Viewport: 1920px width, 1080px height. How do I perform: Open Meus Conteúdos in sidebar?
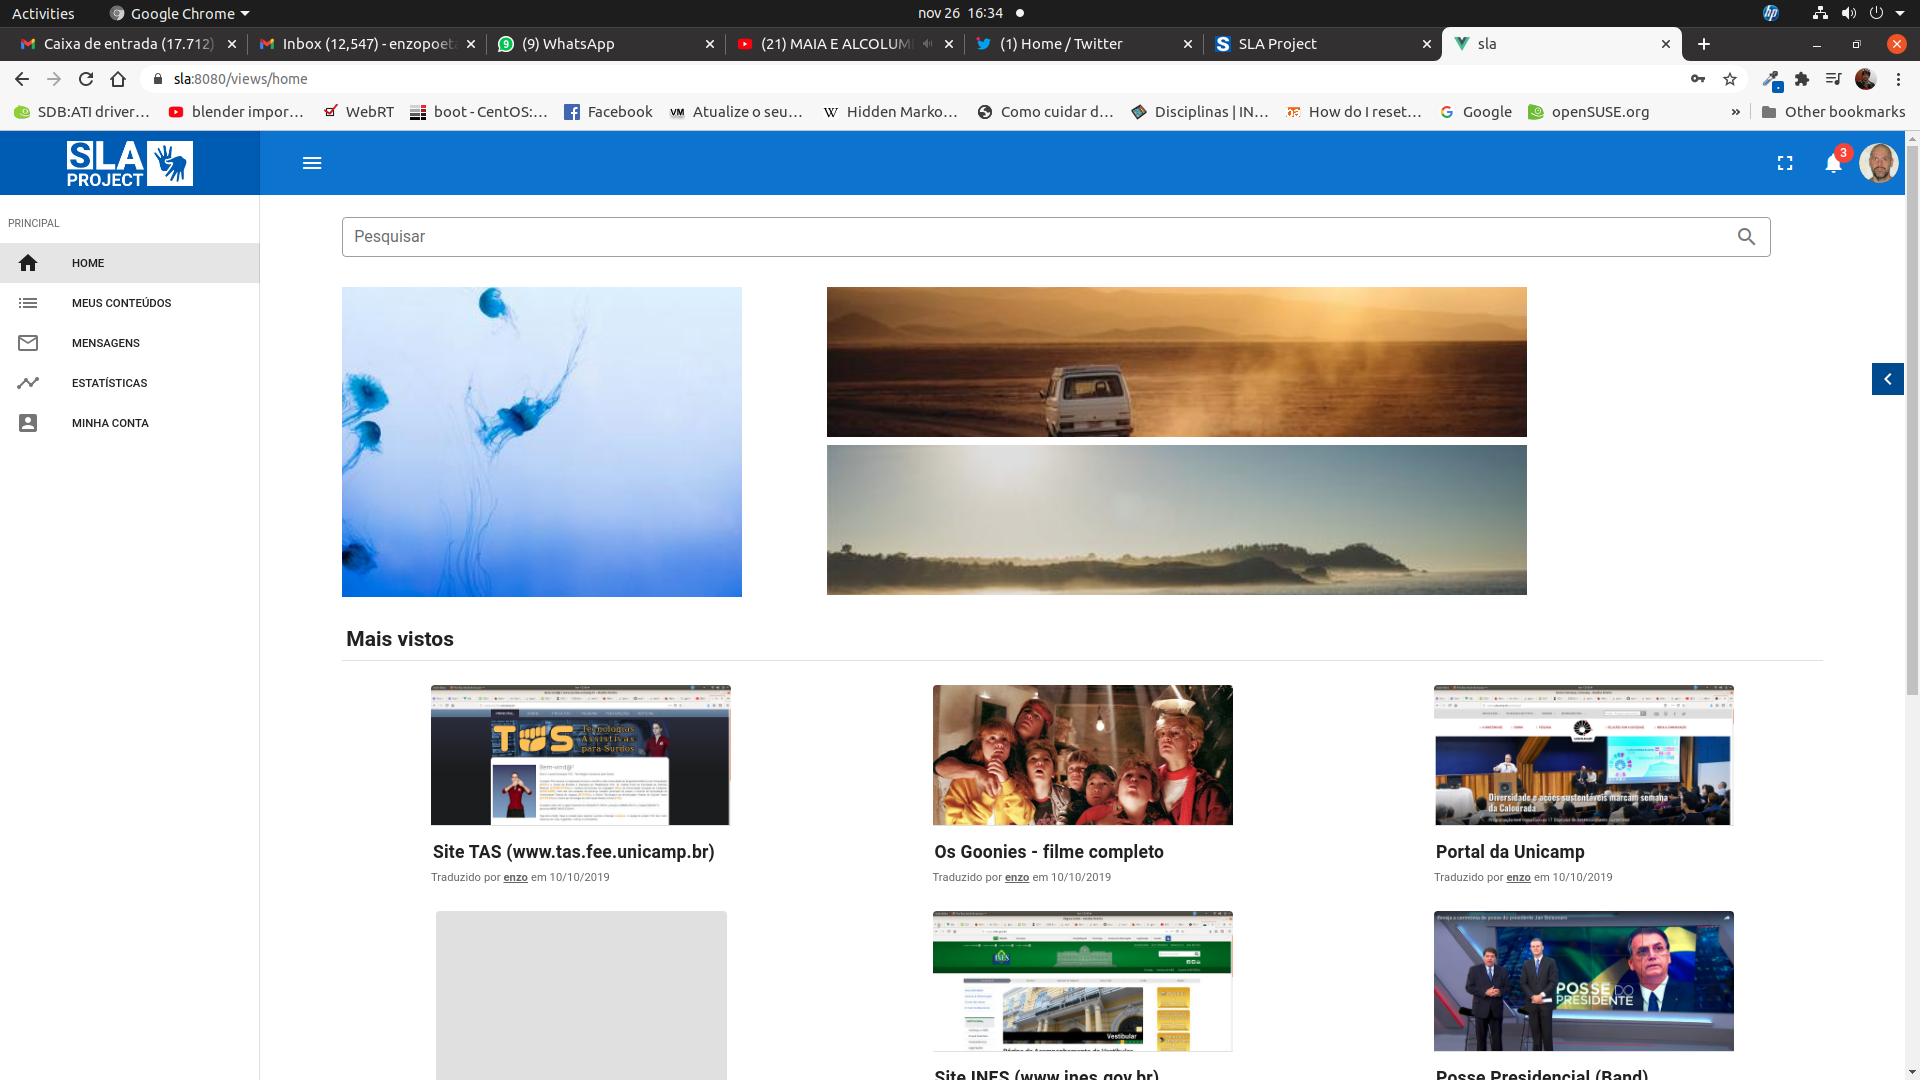pos(121,303)
